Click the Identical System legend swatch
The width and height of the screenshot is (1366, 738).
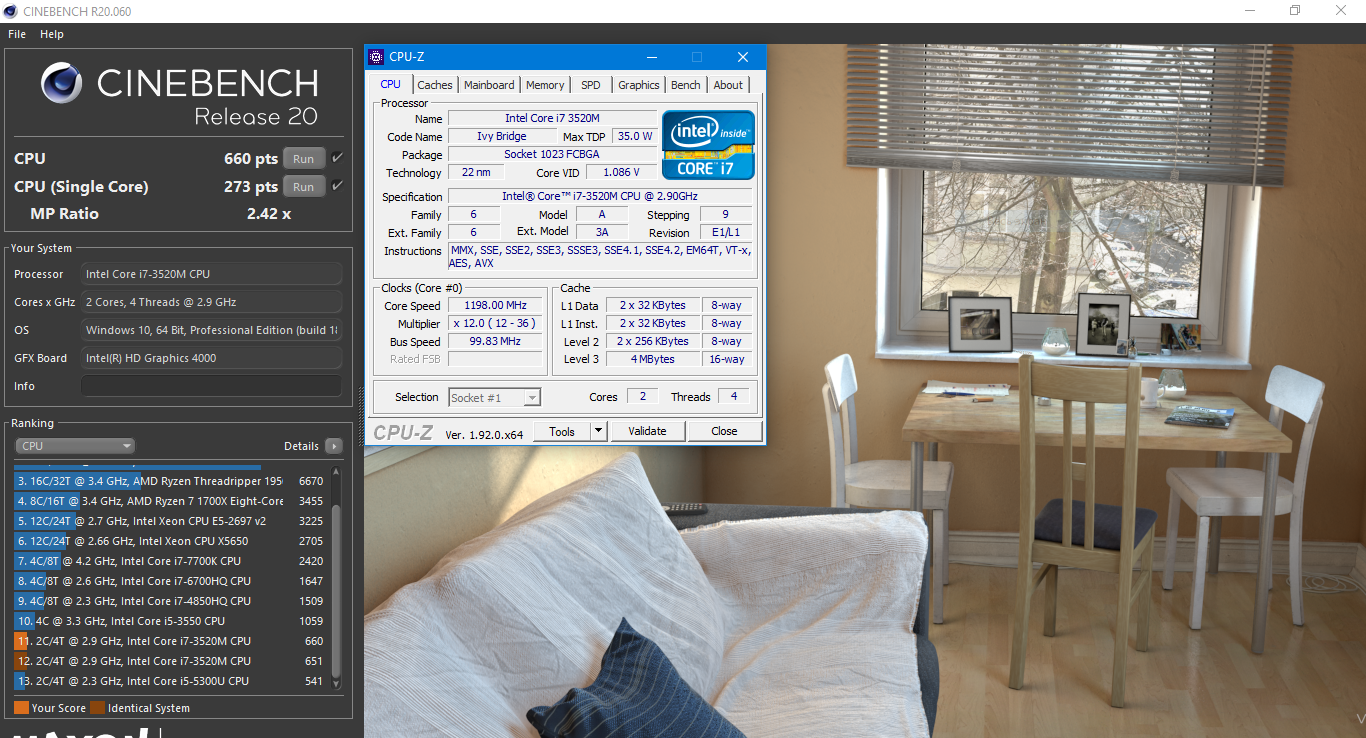[x=97, y=708]
